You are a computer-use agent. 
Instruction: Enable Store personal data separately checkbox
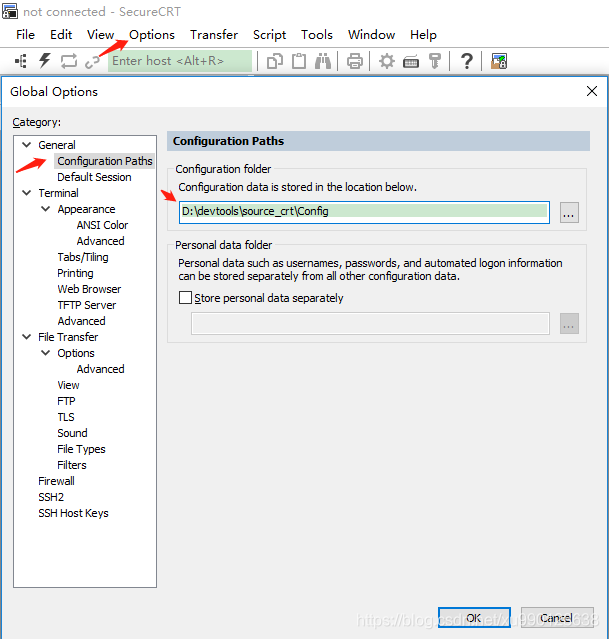click(185, 297)
